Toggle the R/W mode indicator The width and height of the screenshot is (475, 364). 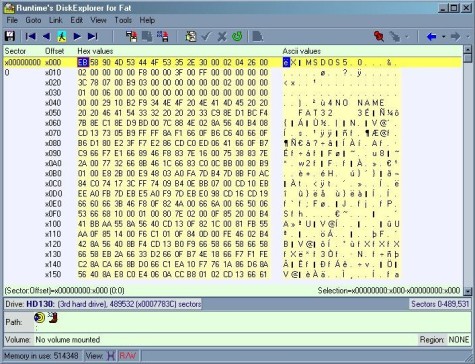coord(128,356)
